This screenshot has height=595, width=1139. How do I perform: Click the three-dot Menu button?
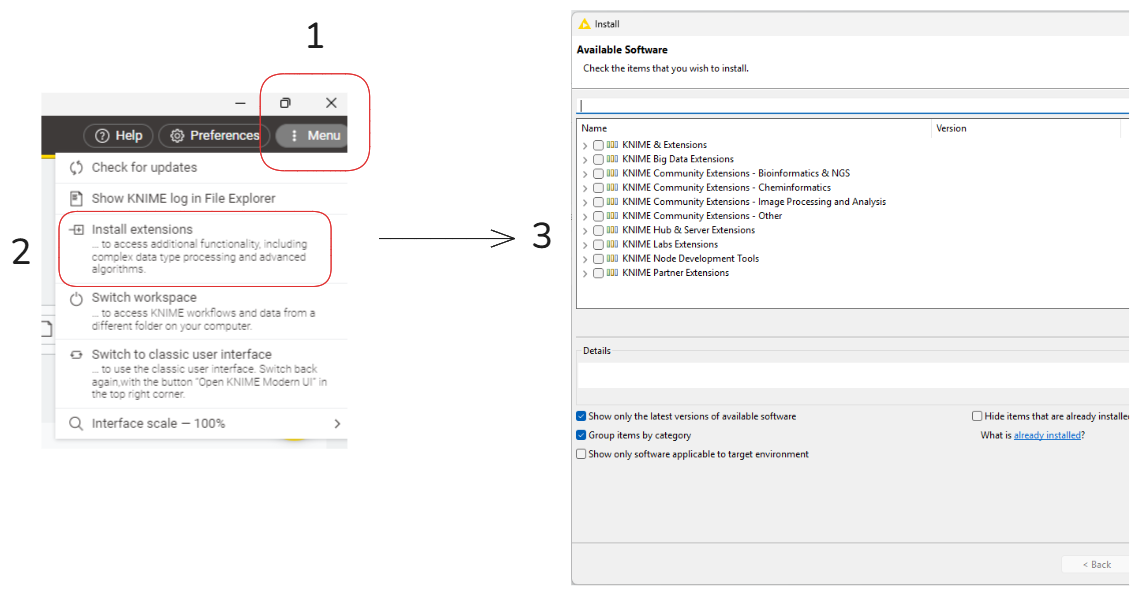pos(294,136)
